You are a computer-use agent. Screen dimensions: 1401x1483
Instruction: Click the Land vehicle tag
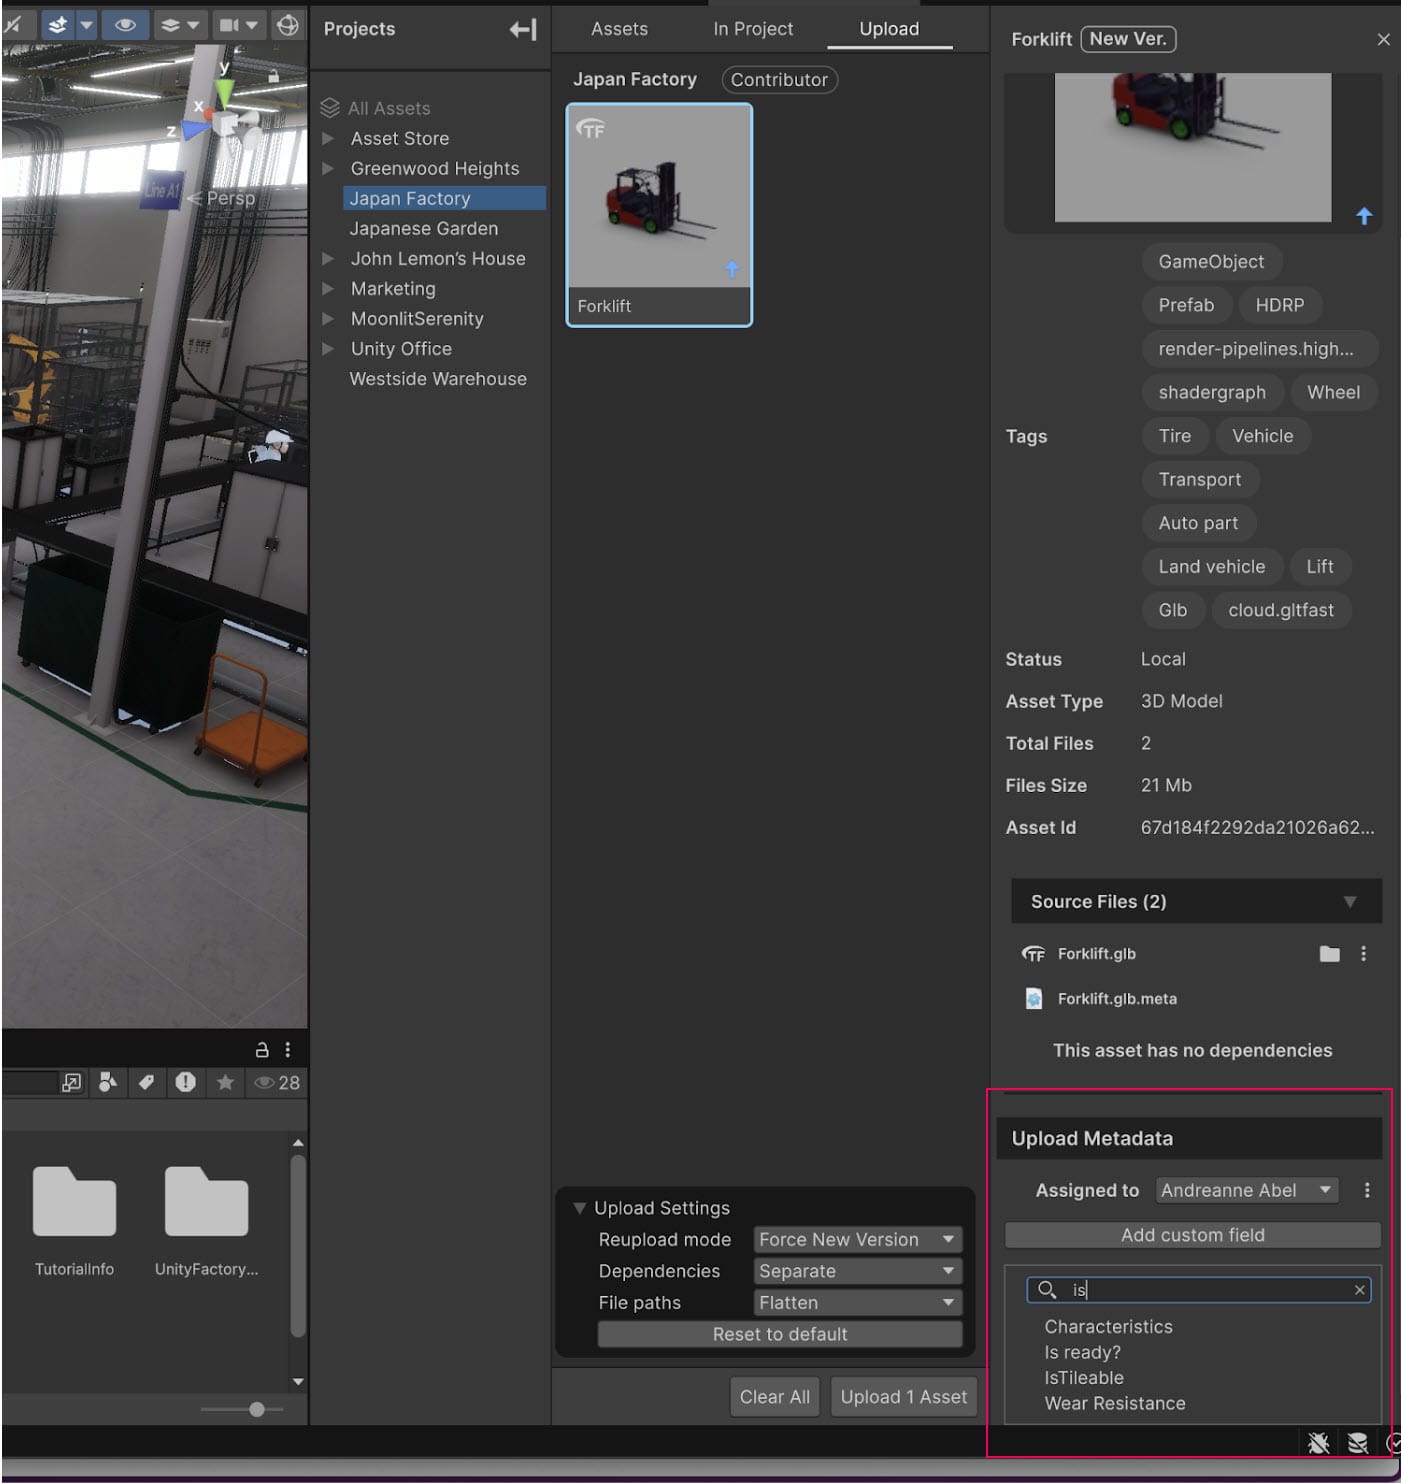click(x=1211, y=567)
